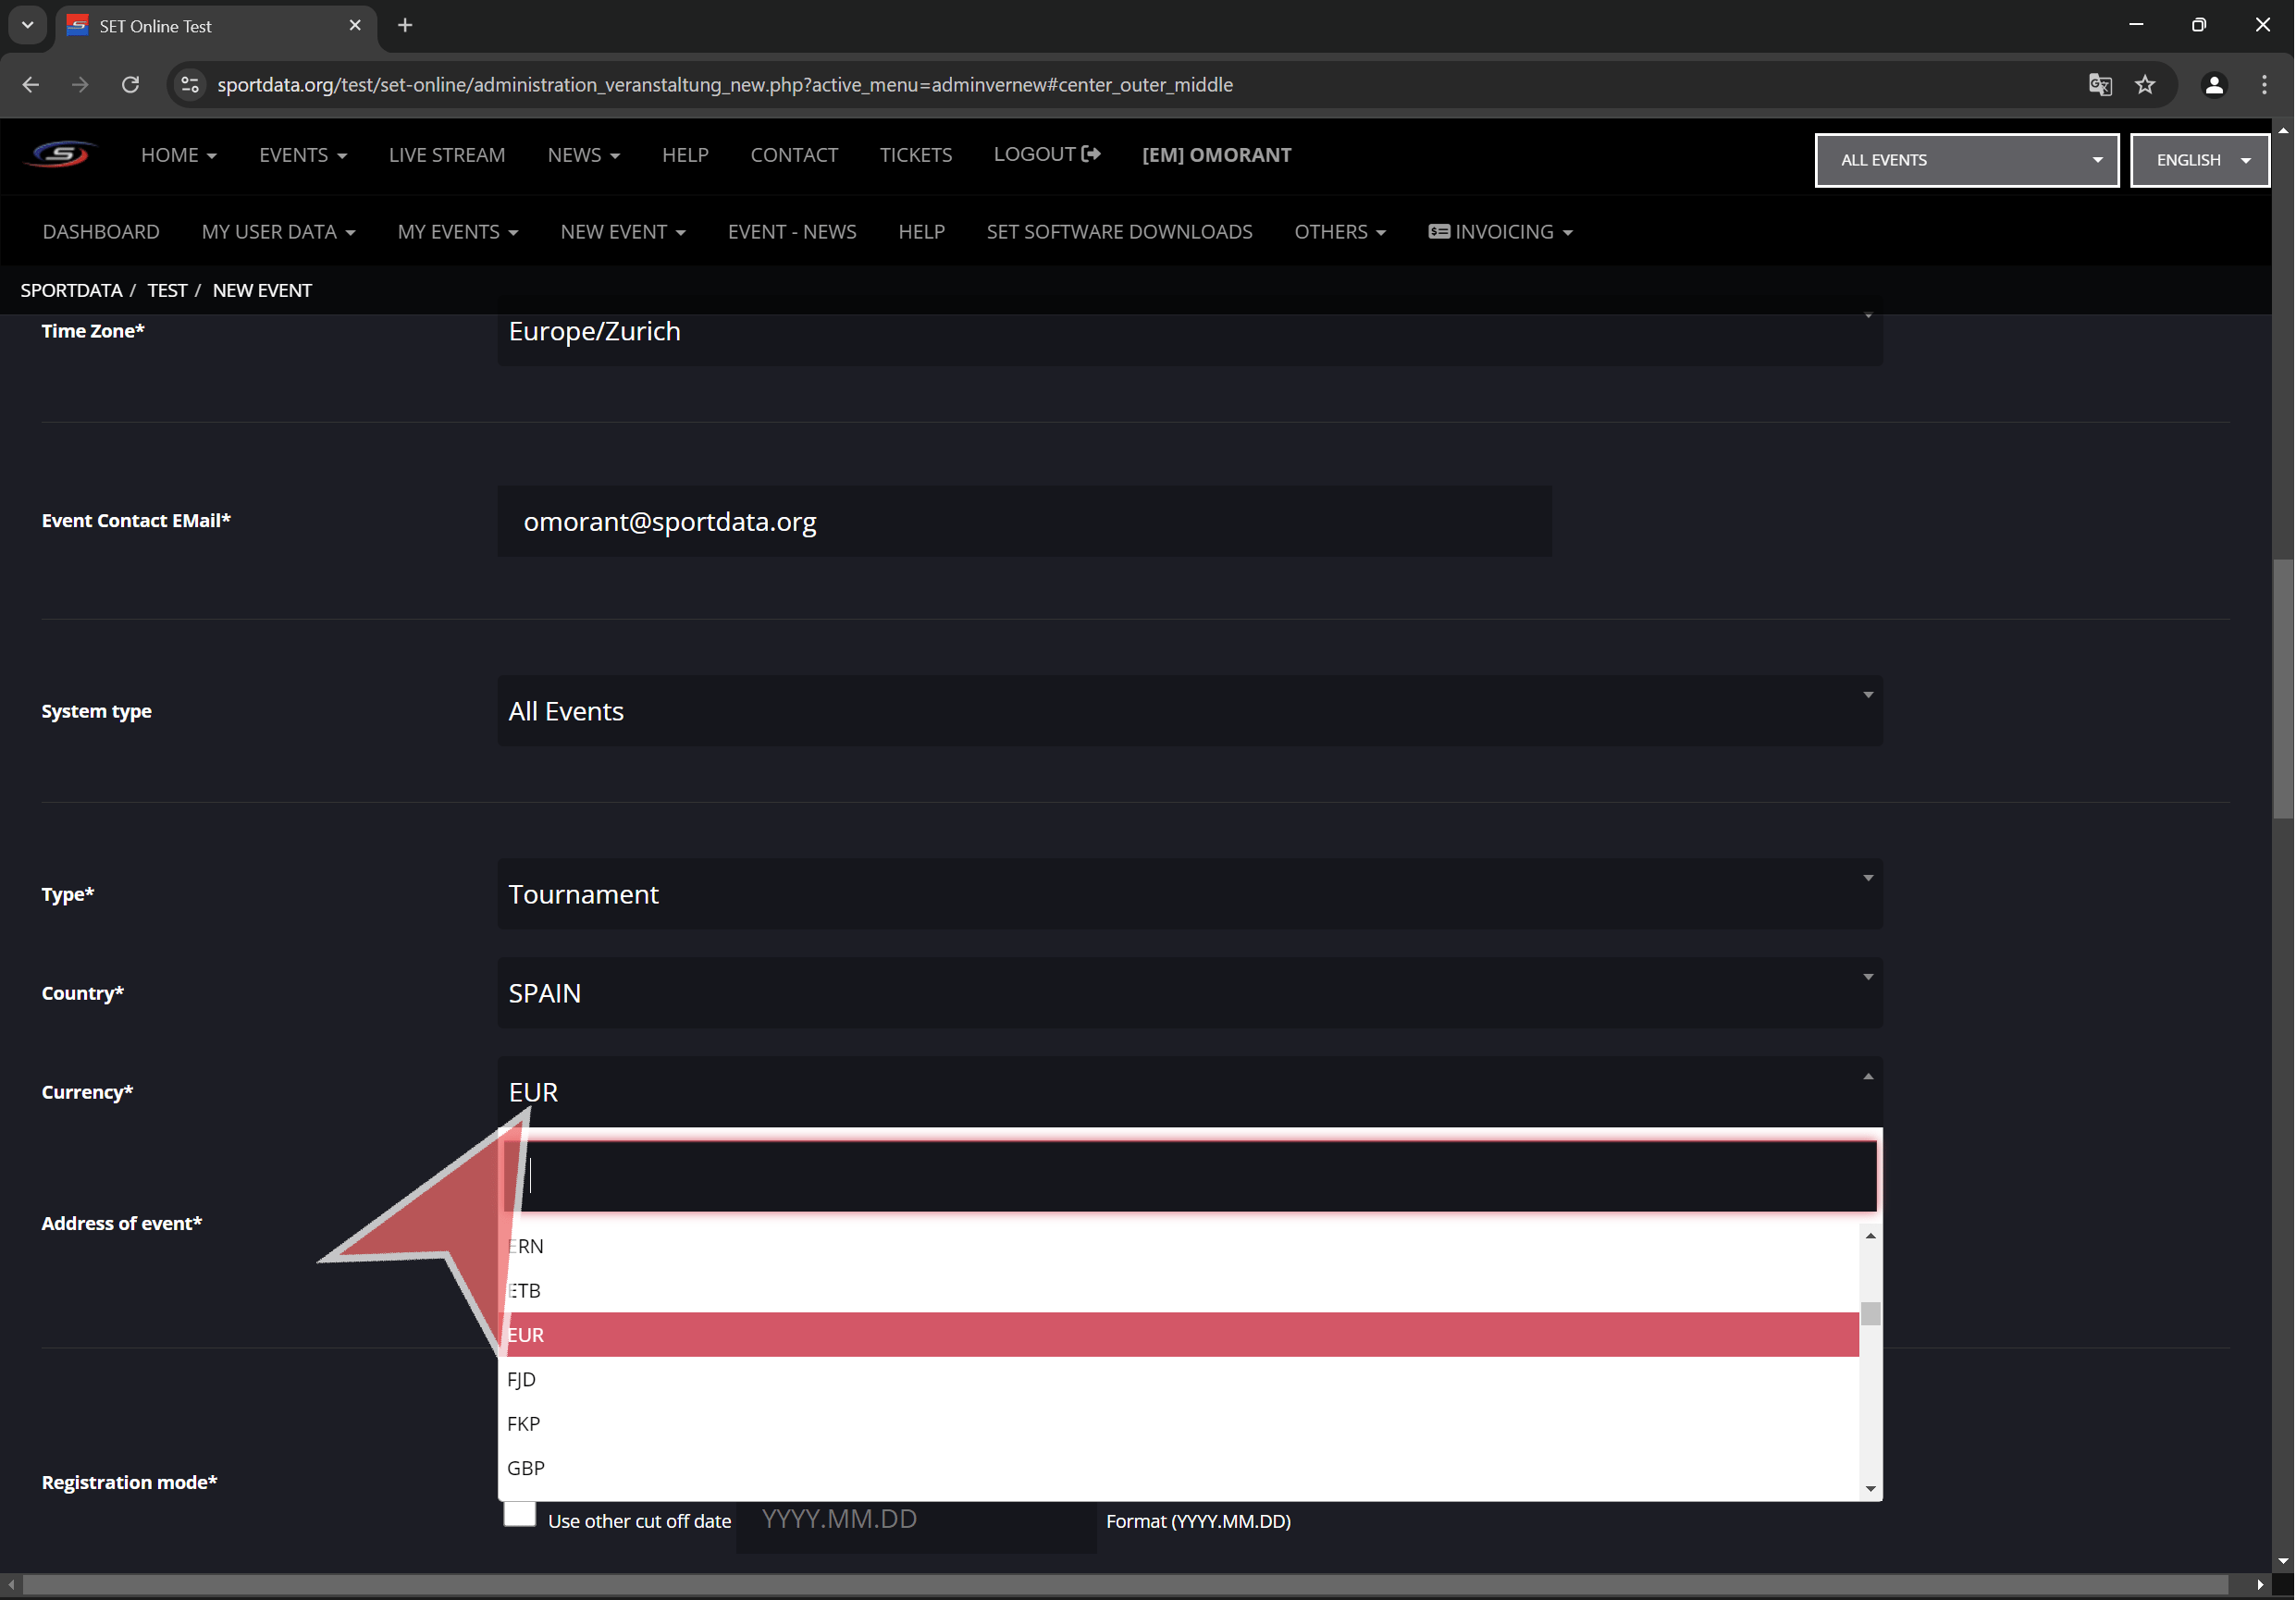Click the LOGOUT link
This screenshot has width=2296, height=1600.
tap(1046, 154)
